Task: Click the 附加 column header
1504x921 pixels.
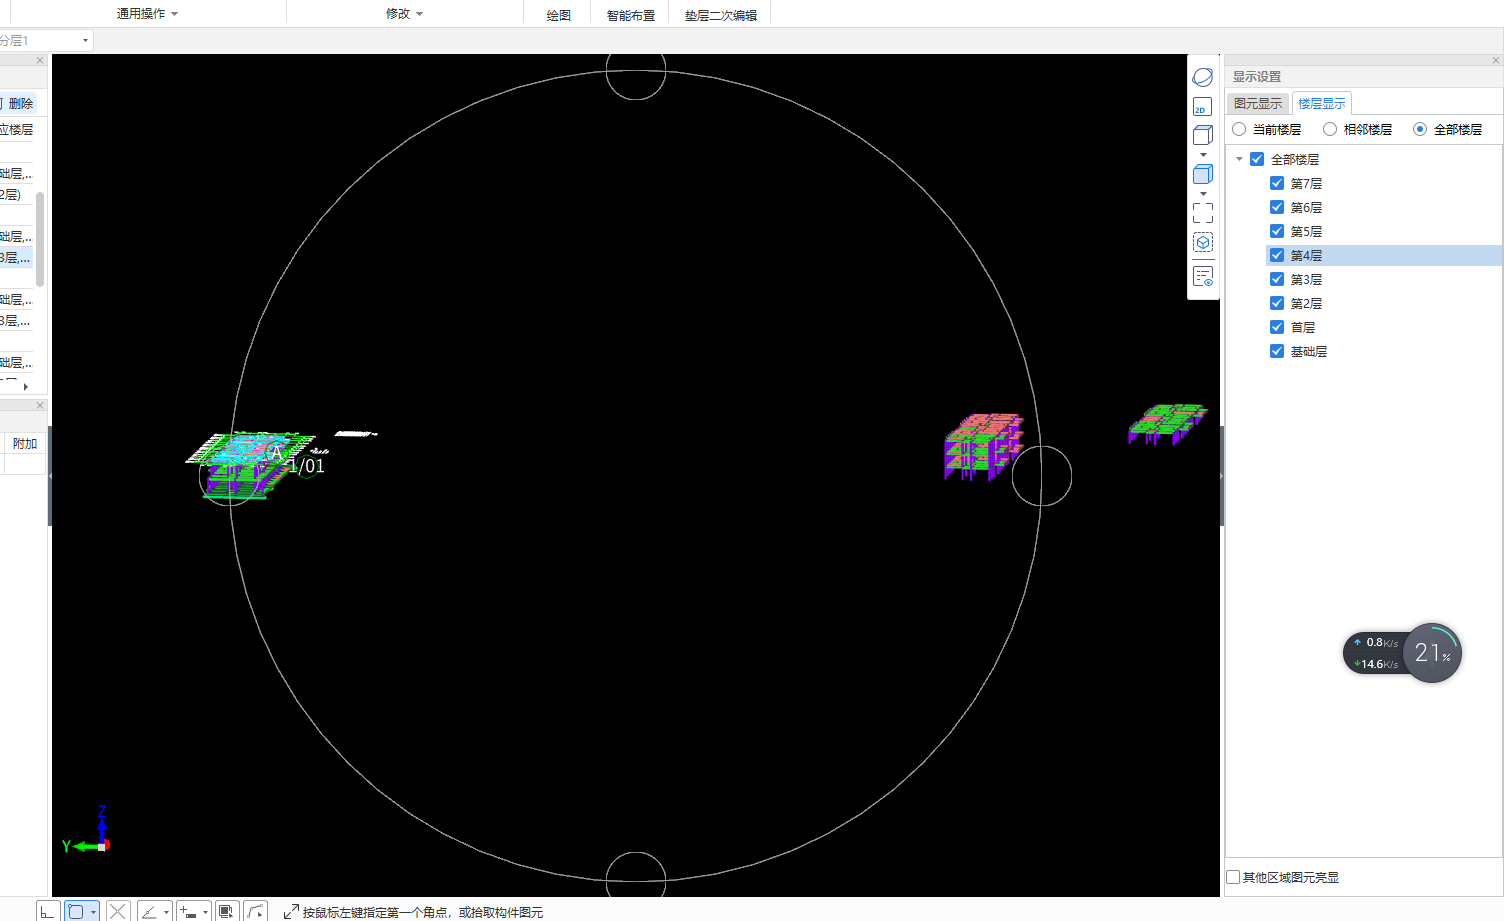Action: click(25, 443)
